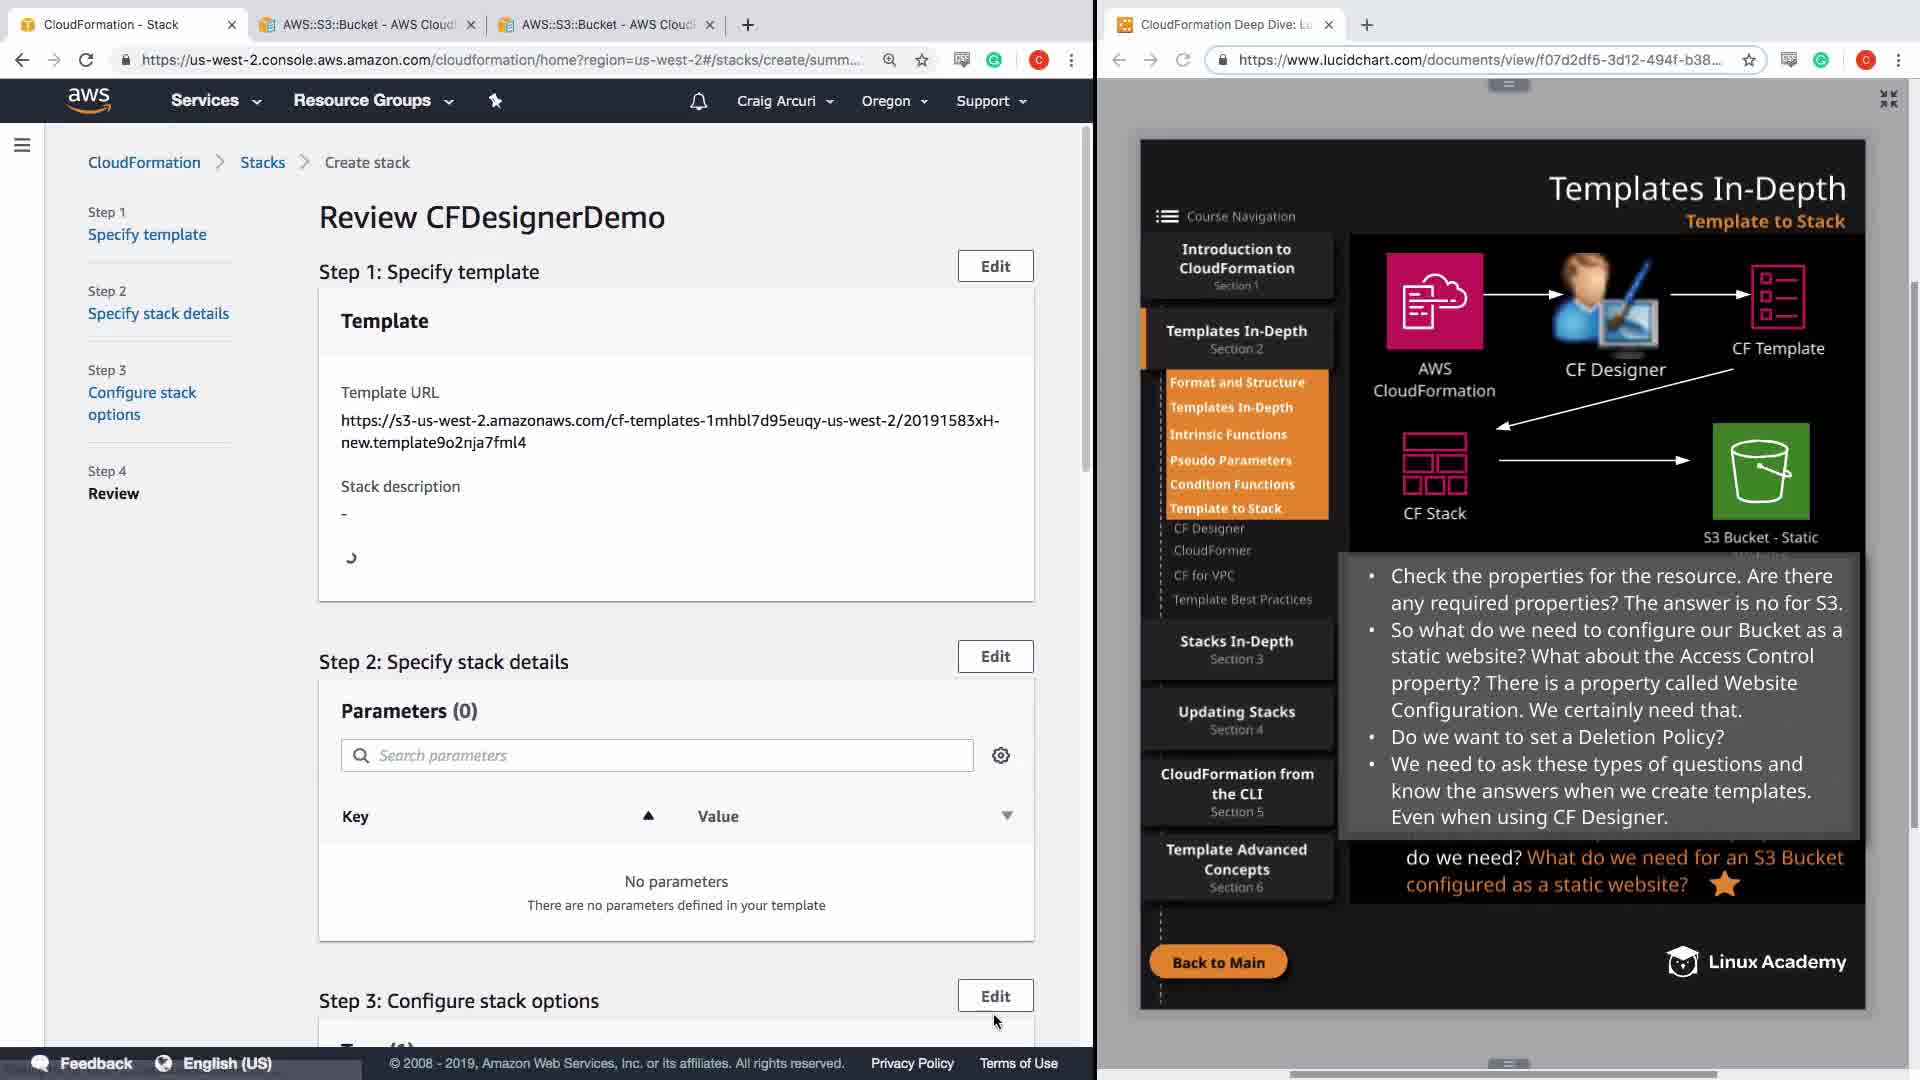Image resolution: width=1920 pixels, height=1080 pixels.
Task: Focus the Search parameters field
Action: [657, 756]
